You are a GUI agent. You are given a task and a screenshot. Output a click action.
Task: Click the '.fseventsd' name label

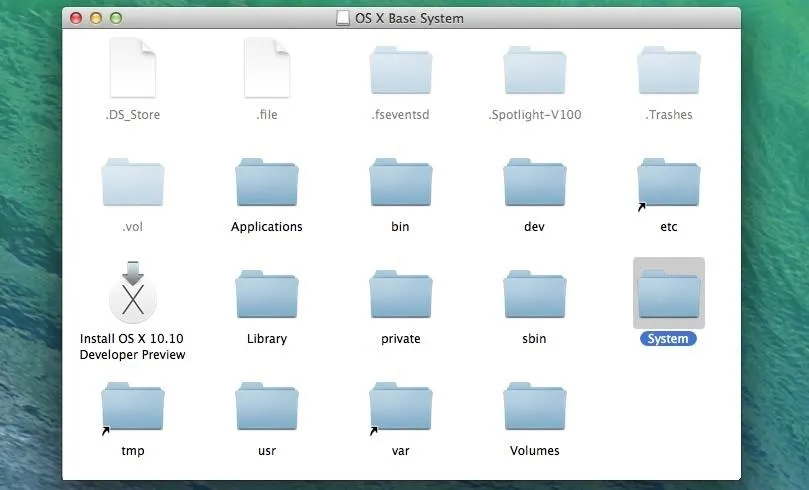(400, 115)
